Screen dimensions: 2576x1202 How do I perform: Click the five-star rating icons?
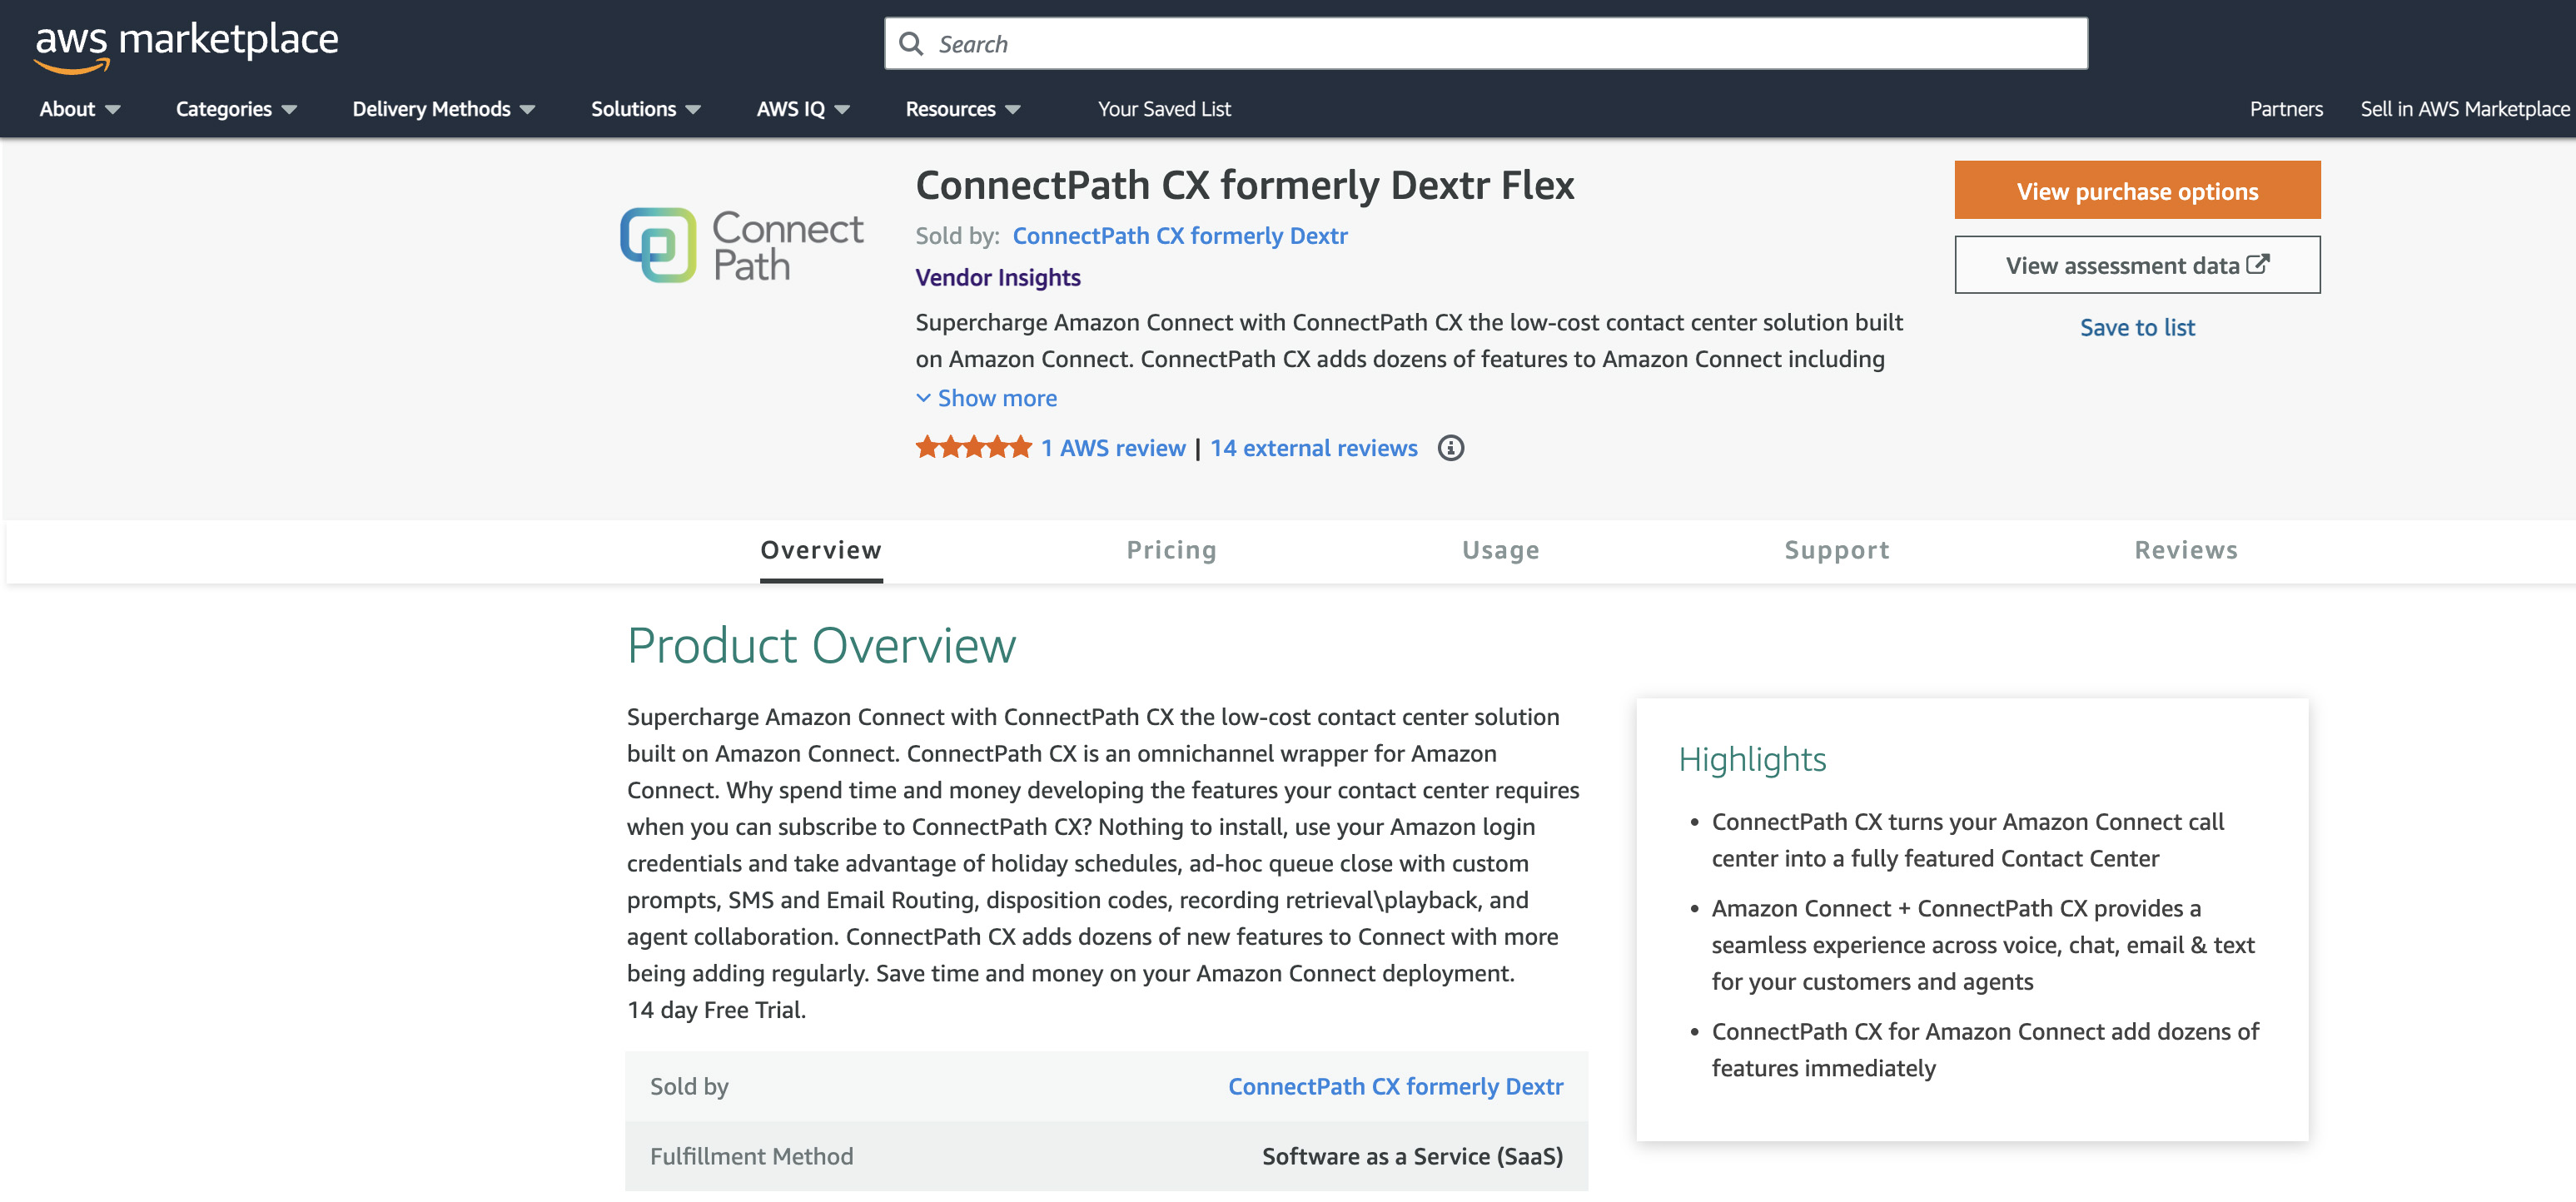tap(973, 448)
